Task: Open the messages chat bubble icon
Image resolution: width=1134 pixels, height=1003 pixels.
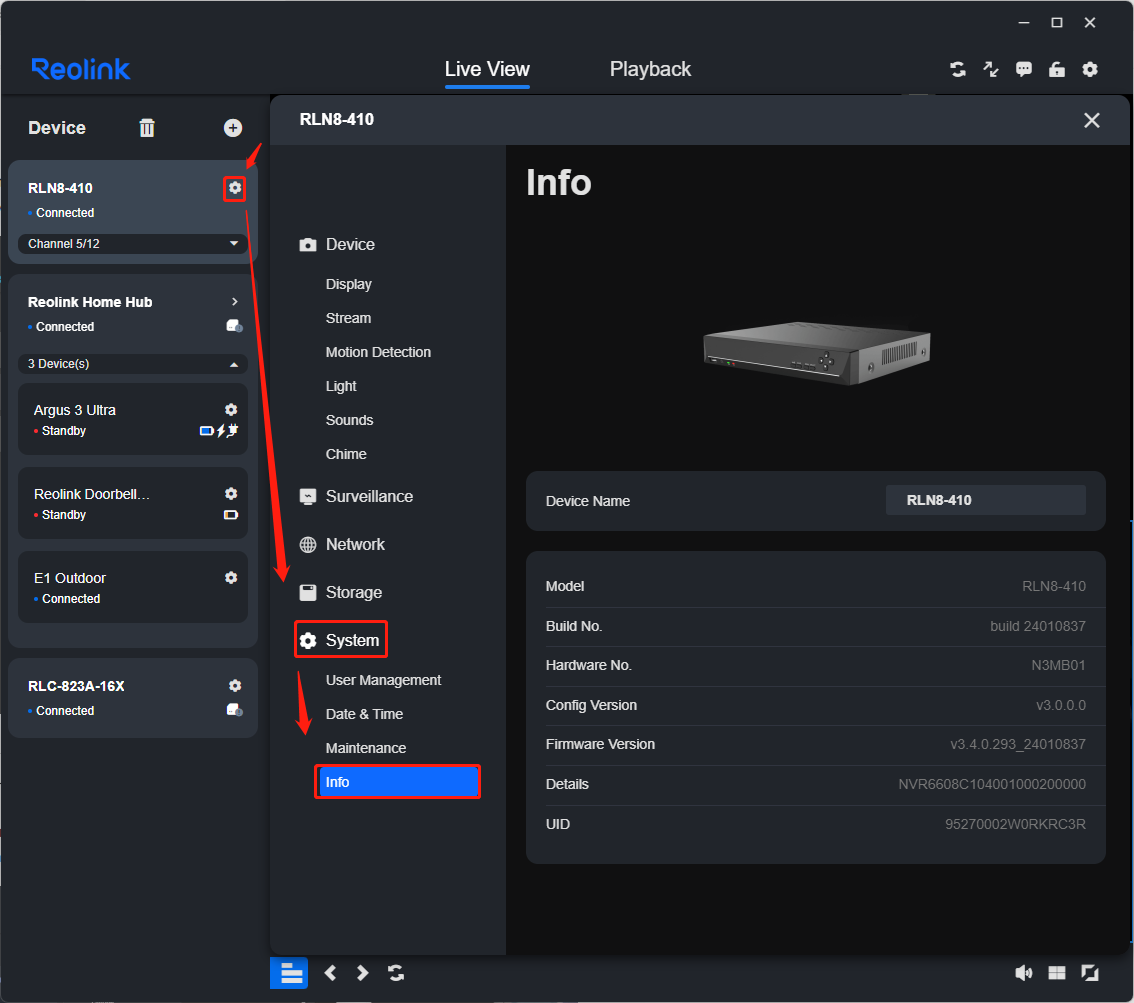Action: tap(1024, 69)
